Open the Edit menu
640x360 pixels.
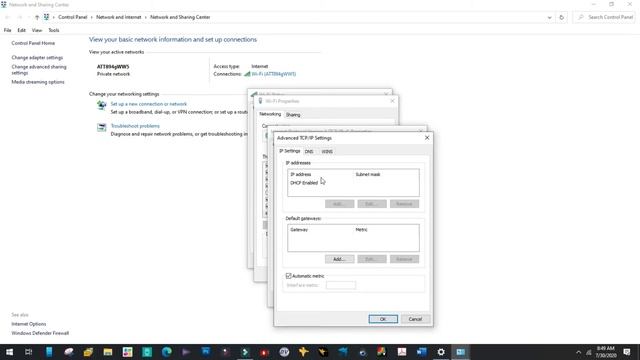[22, 30]
